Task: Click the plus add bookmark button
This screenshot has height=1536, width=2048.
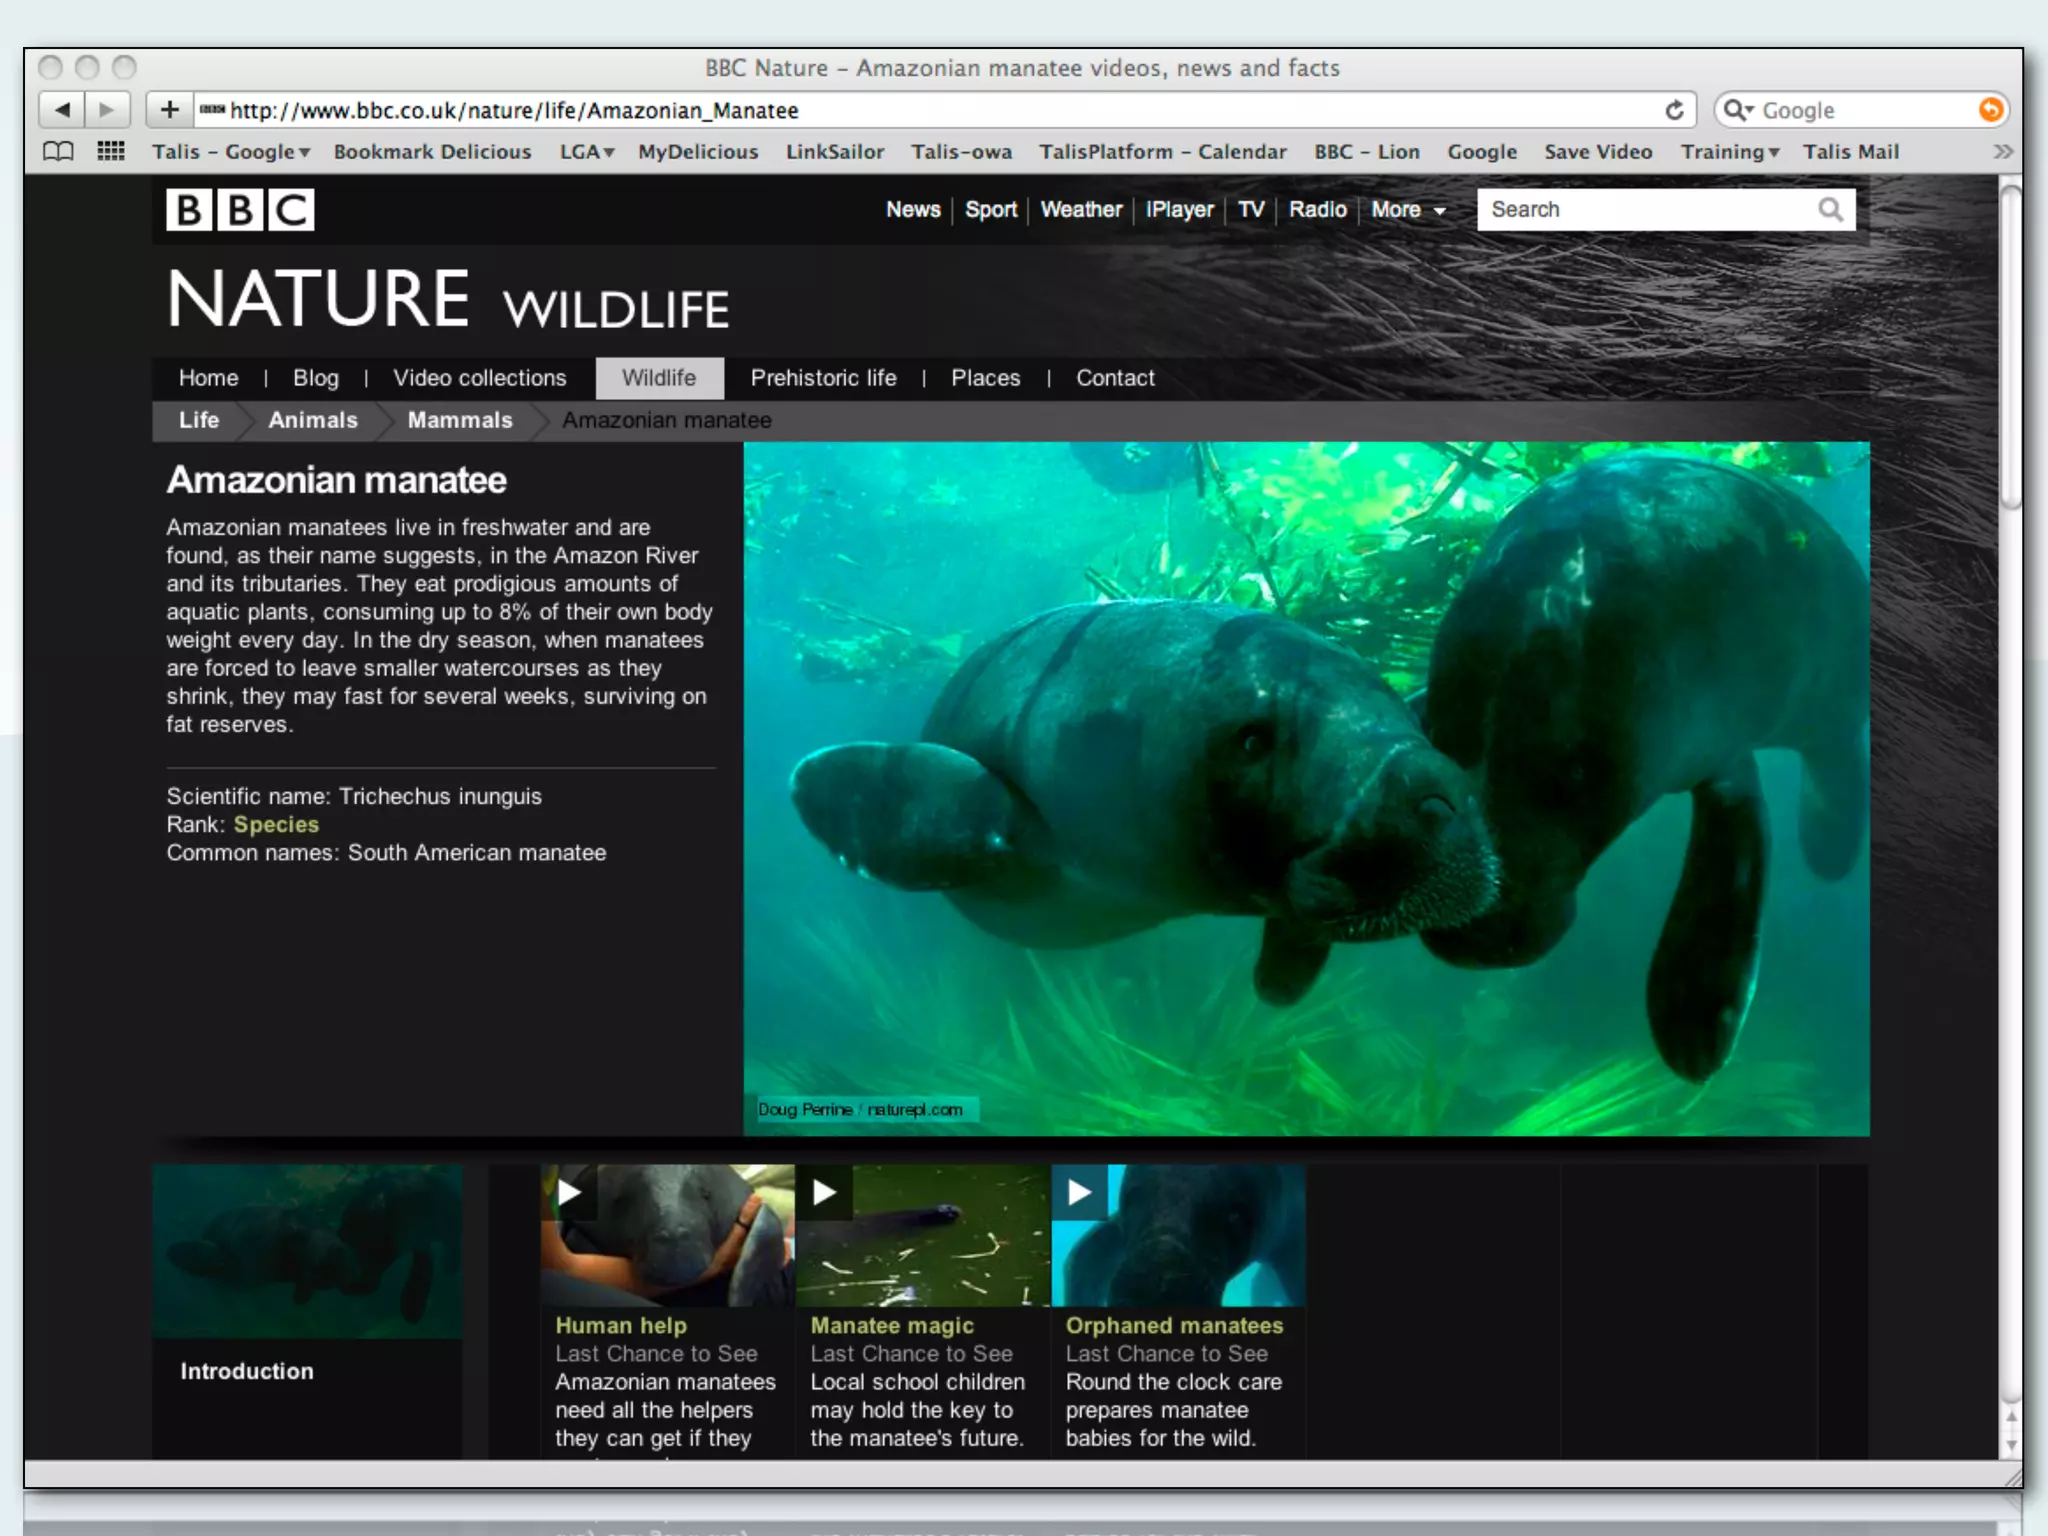Action: 170,110
